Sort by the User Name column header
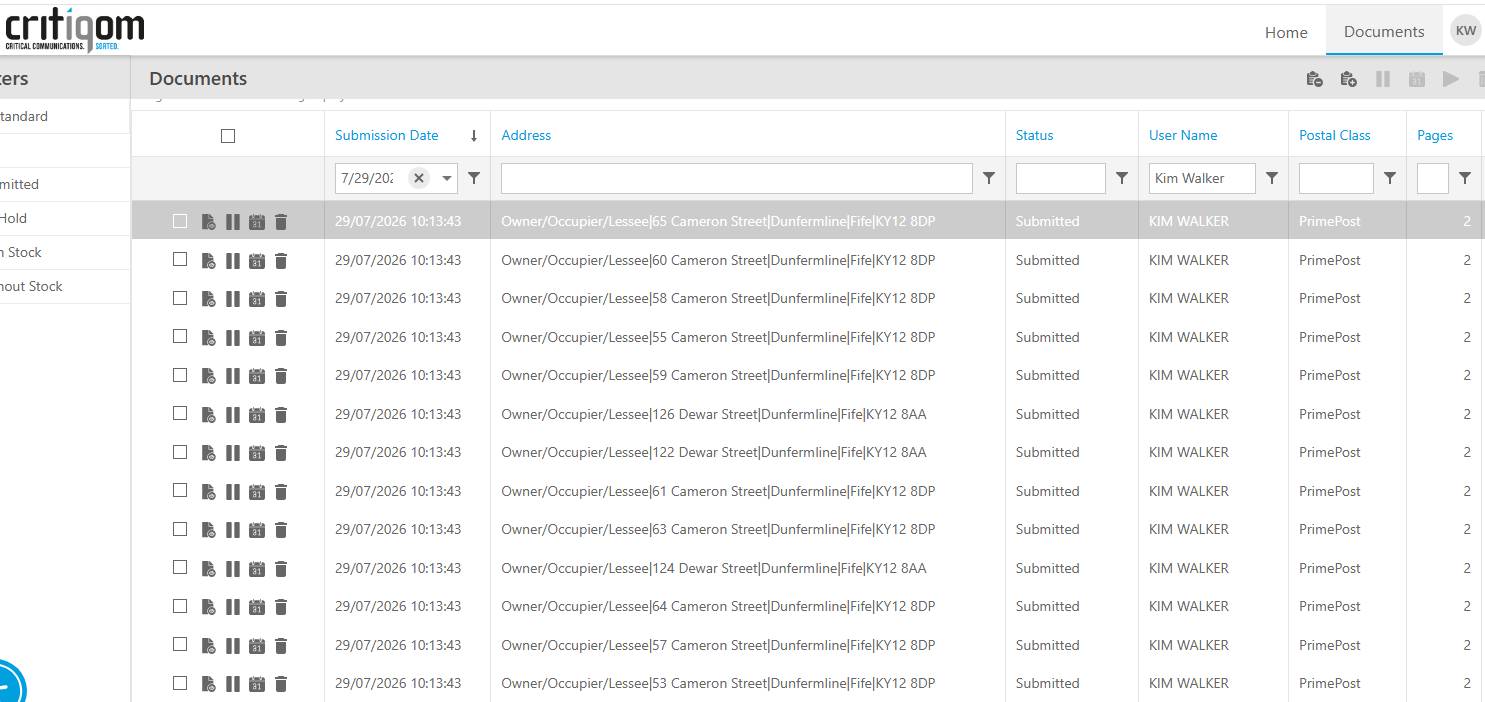Viewport: 1485px width, 702px height. 1183,135
